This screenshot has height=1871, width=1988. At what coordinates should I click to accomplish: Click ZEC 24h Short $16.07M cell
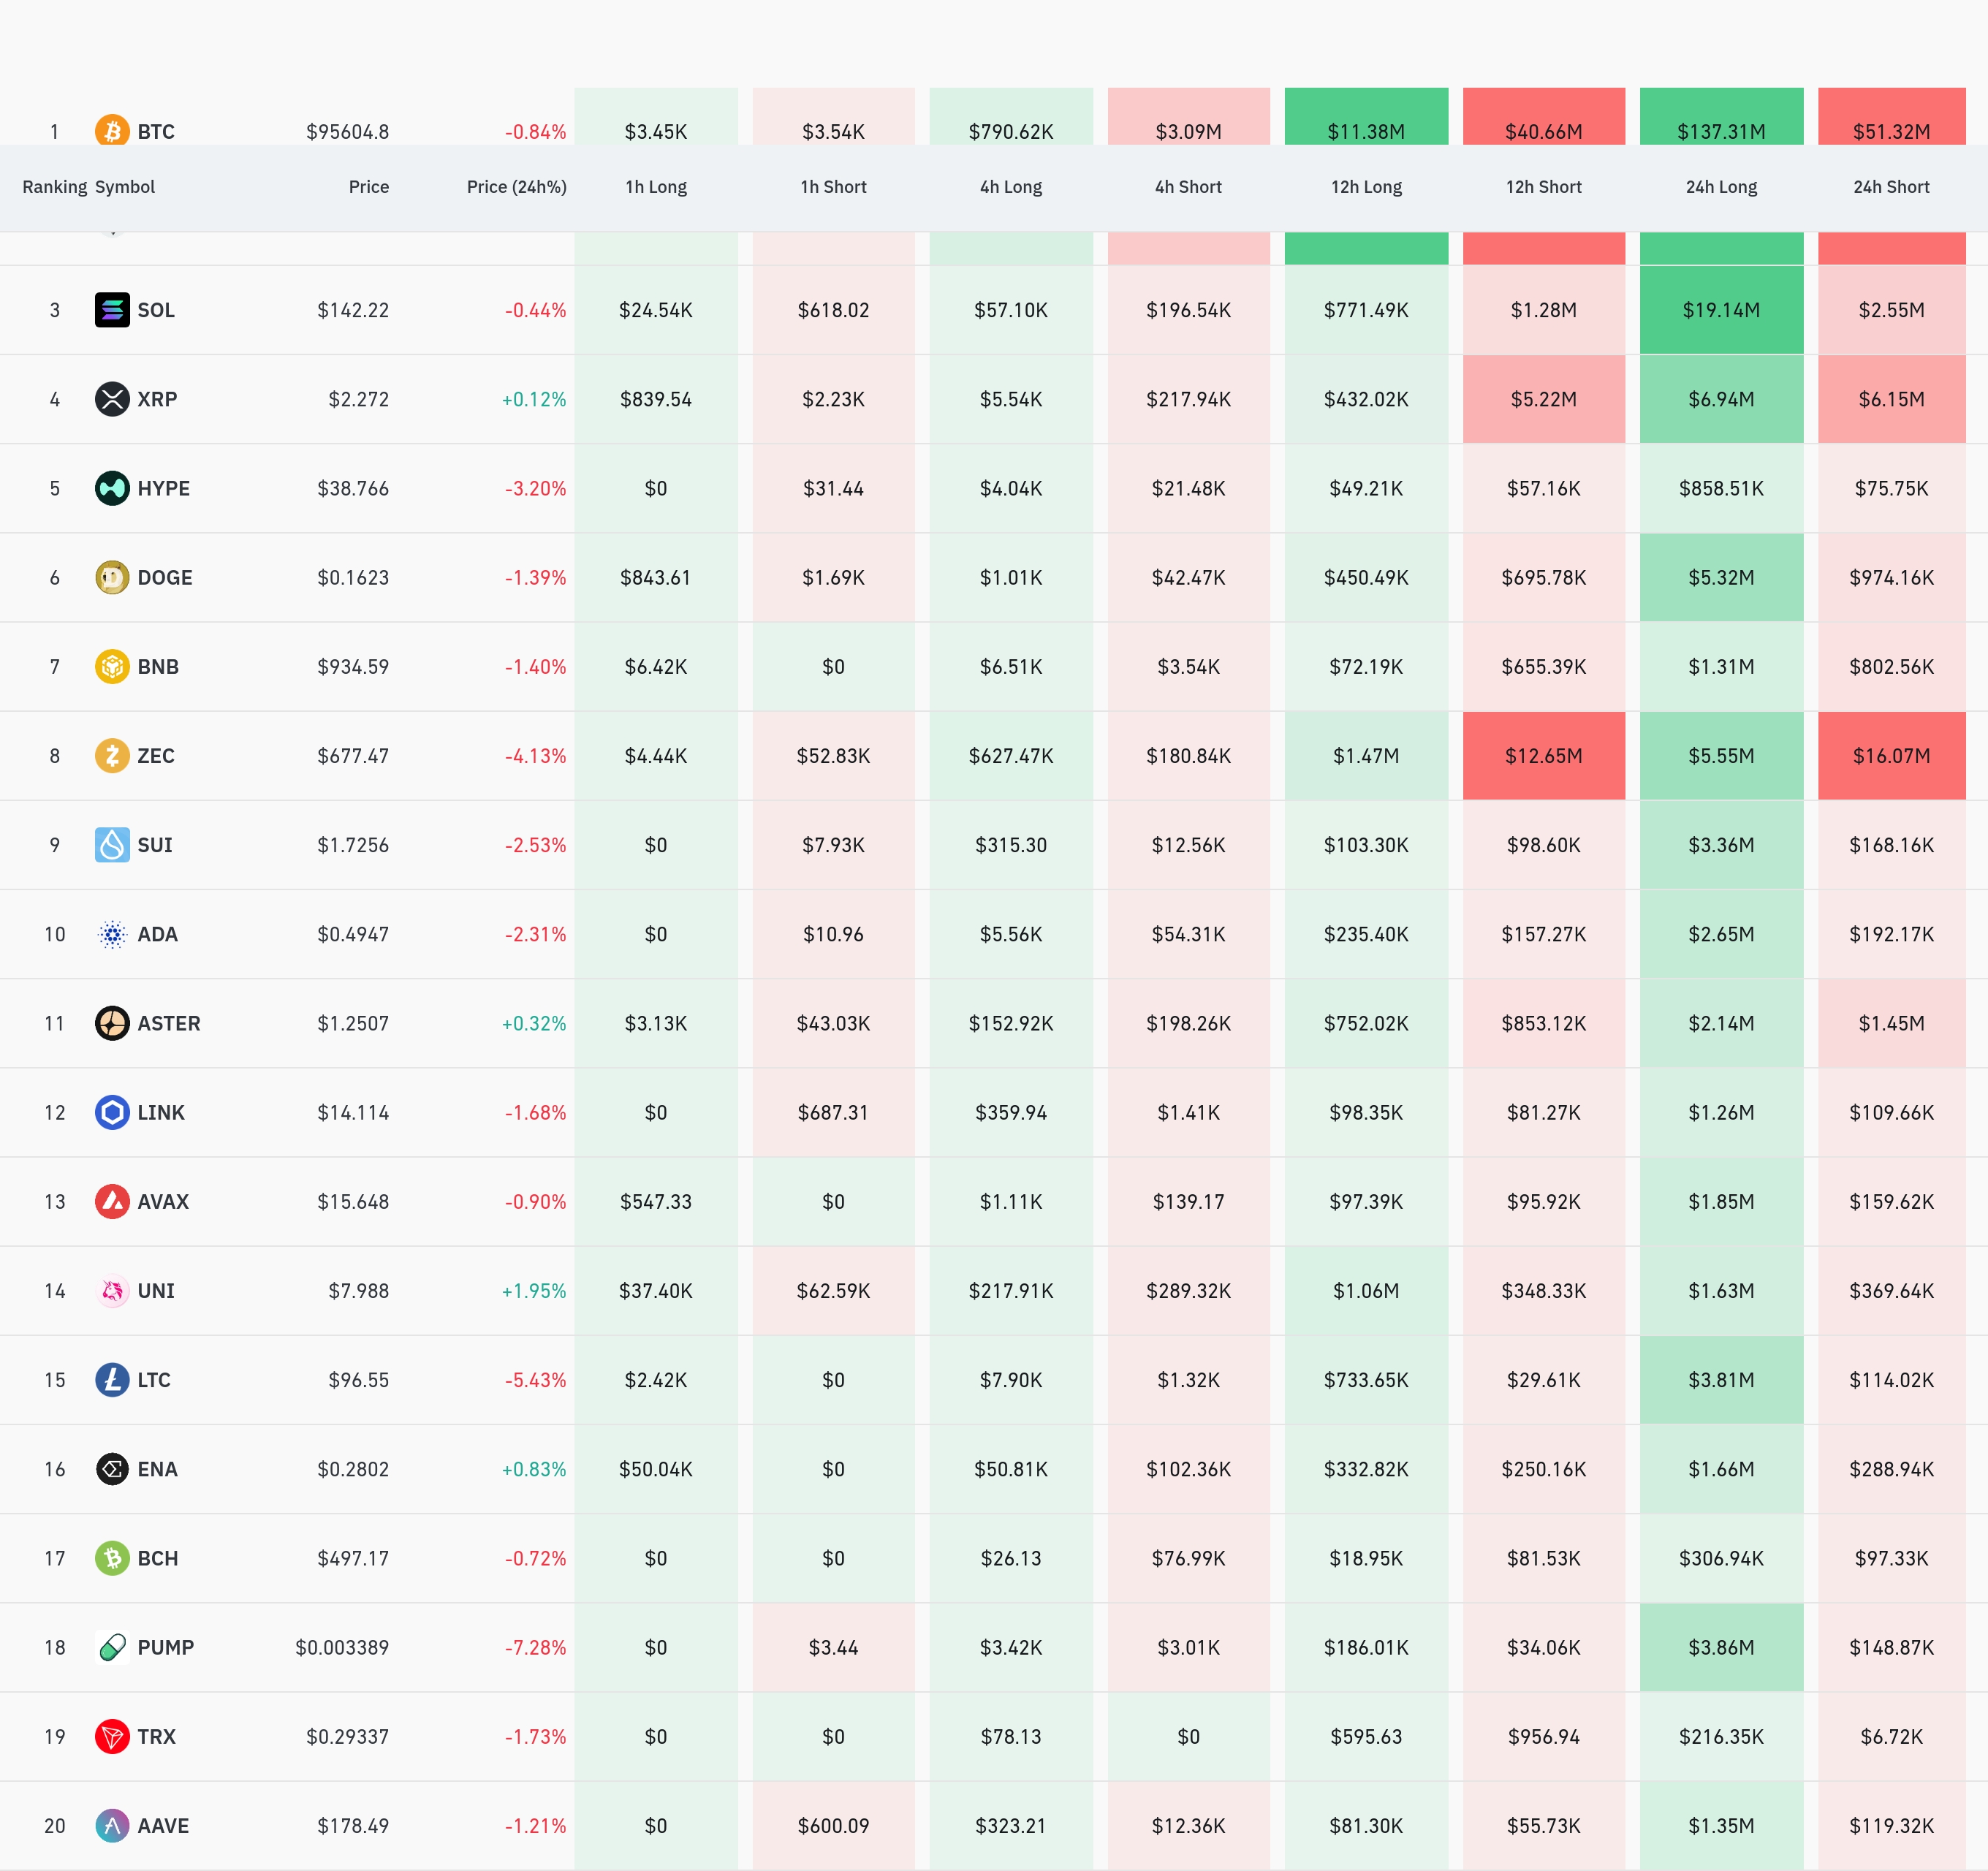point(1891,756)
